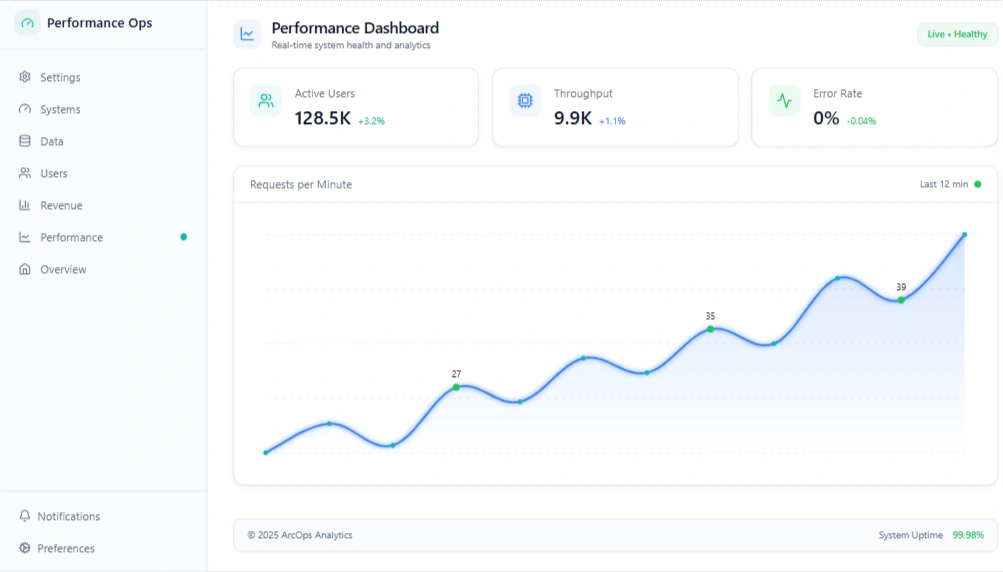Click the Systems gauge icon in sidebar

click(25, 109)
